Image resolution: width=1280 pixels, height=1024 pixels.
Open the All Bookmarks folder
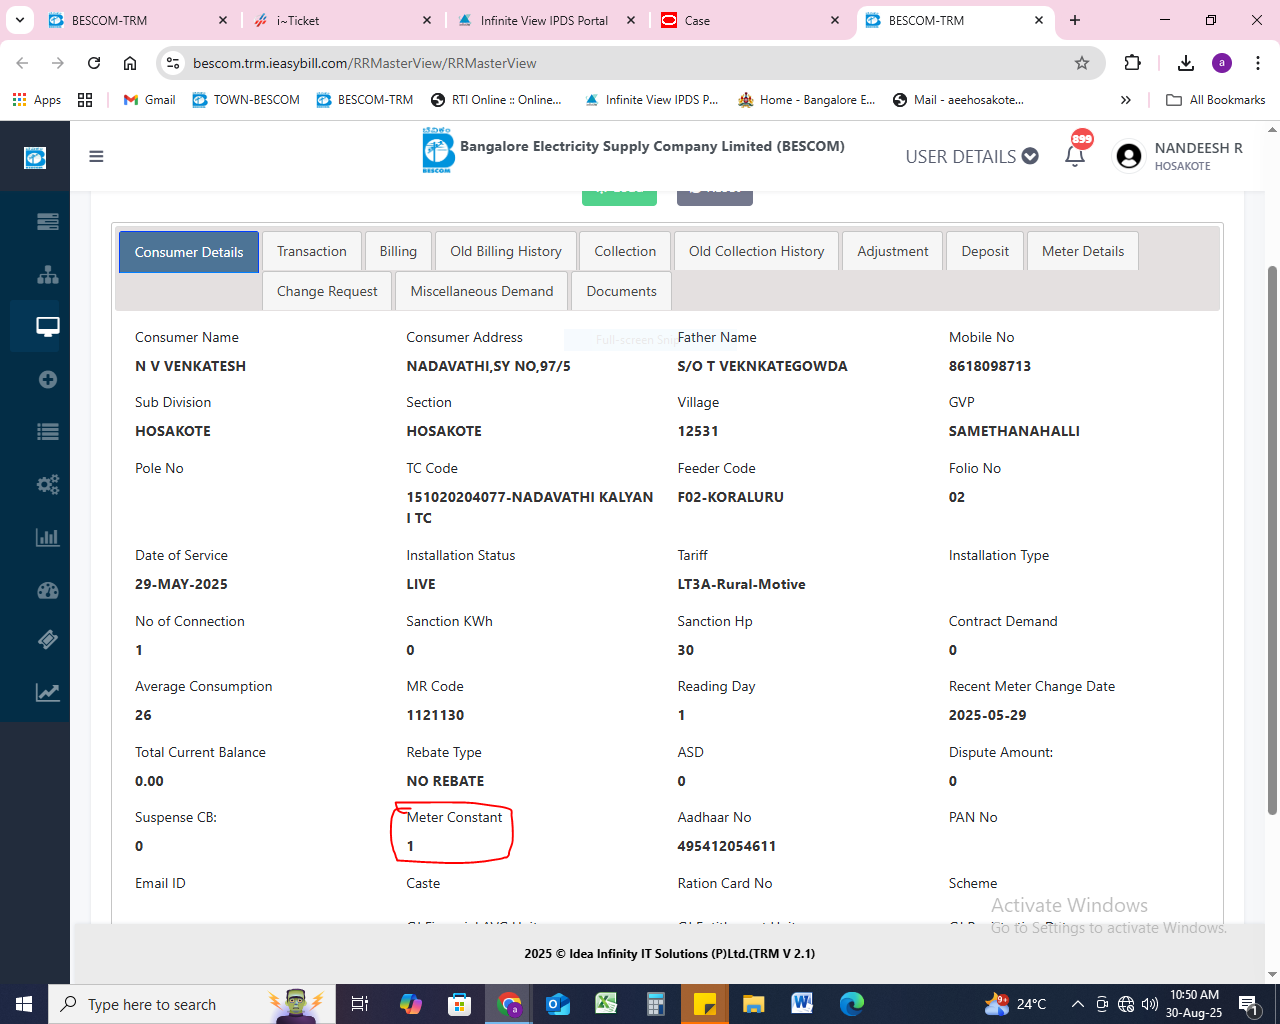(1216, 100)
